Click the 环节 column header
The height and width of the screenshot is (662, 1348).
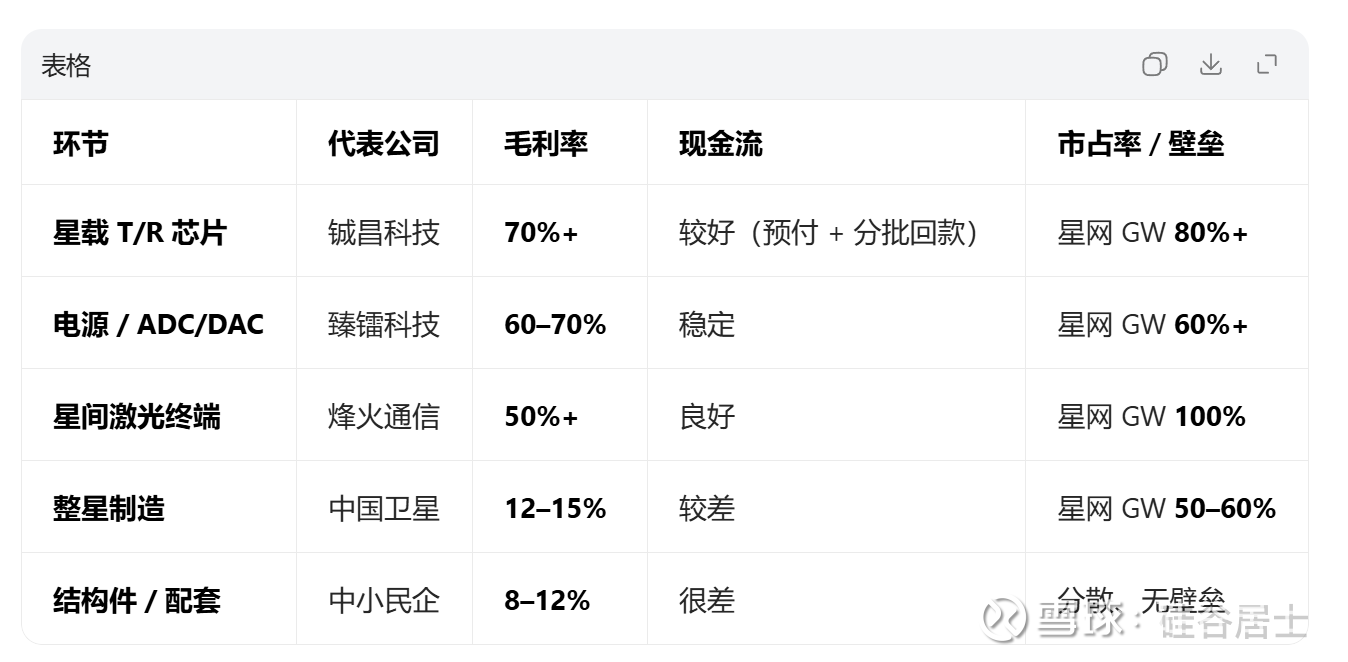click(80, 144)
